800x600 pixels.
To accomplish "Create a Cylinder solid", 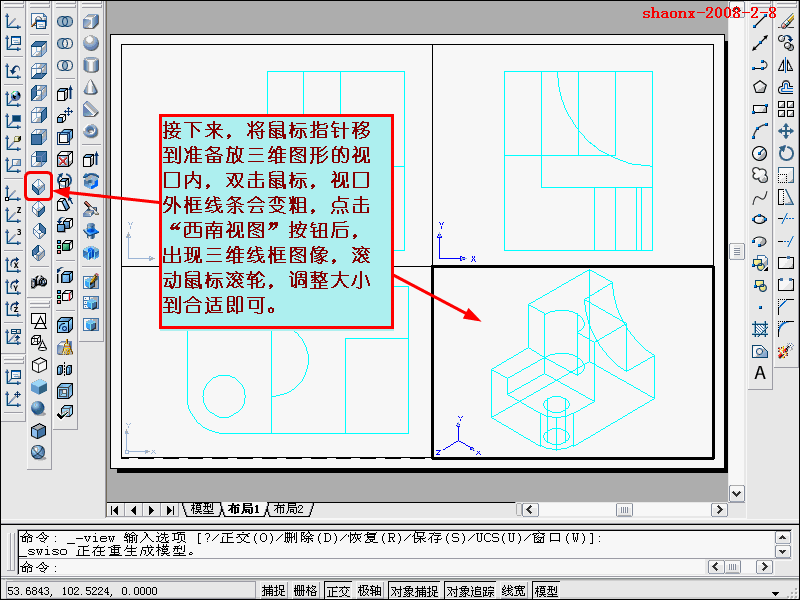I will pos(90,65).
